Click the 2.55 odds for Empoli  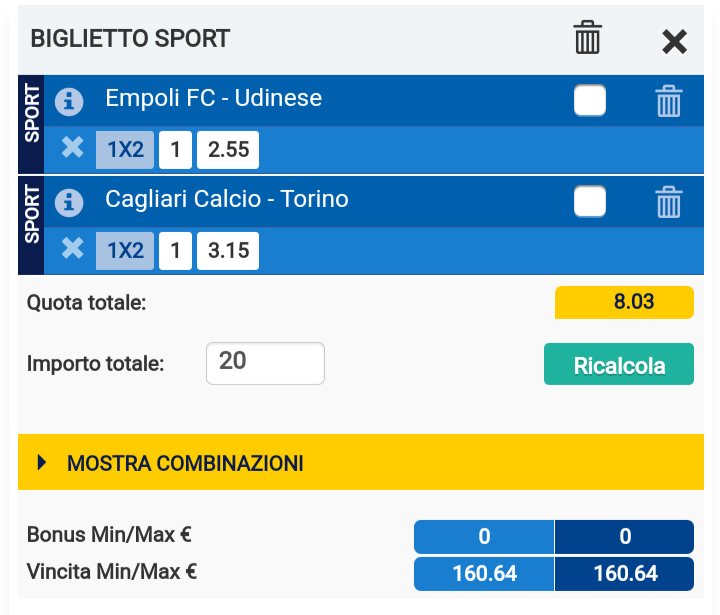point(227,151)
